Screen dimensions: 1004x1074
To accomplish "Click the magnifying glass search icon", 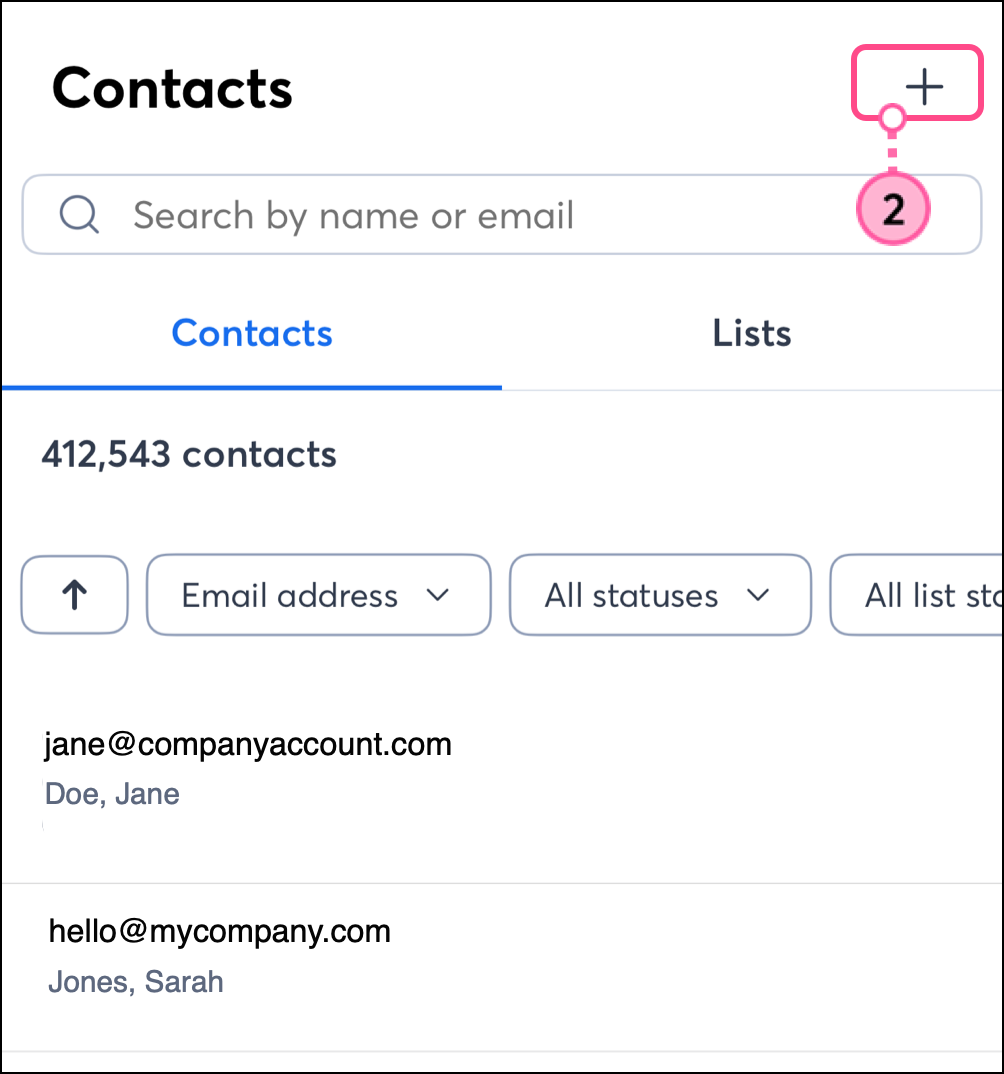I will tap(78, 215).
